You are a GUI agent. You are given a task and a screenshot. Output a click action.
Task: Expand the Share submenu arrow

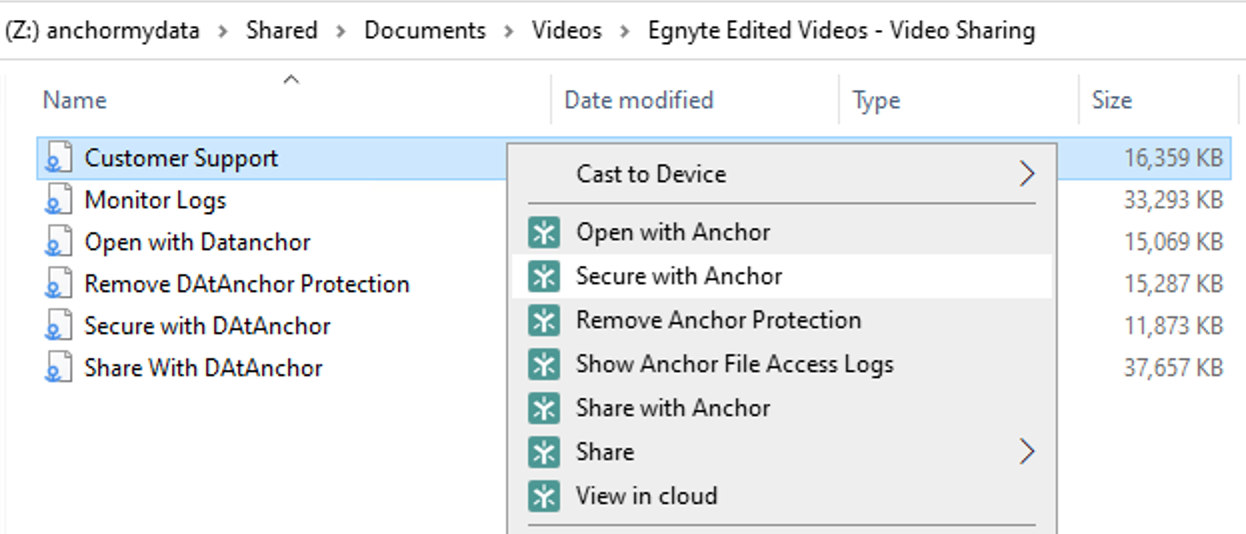1026,452
